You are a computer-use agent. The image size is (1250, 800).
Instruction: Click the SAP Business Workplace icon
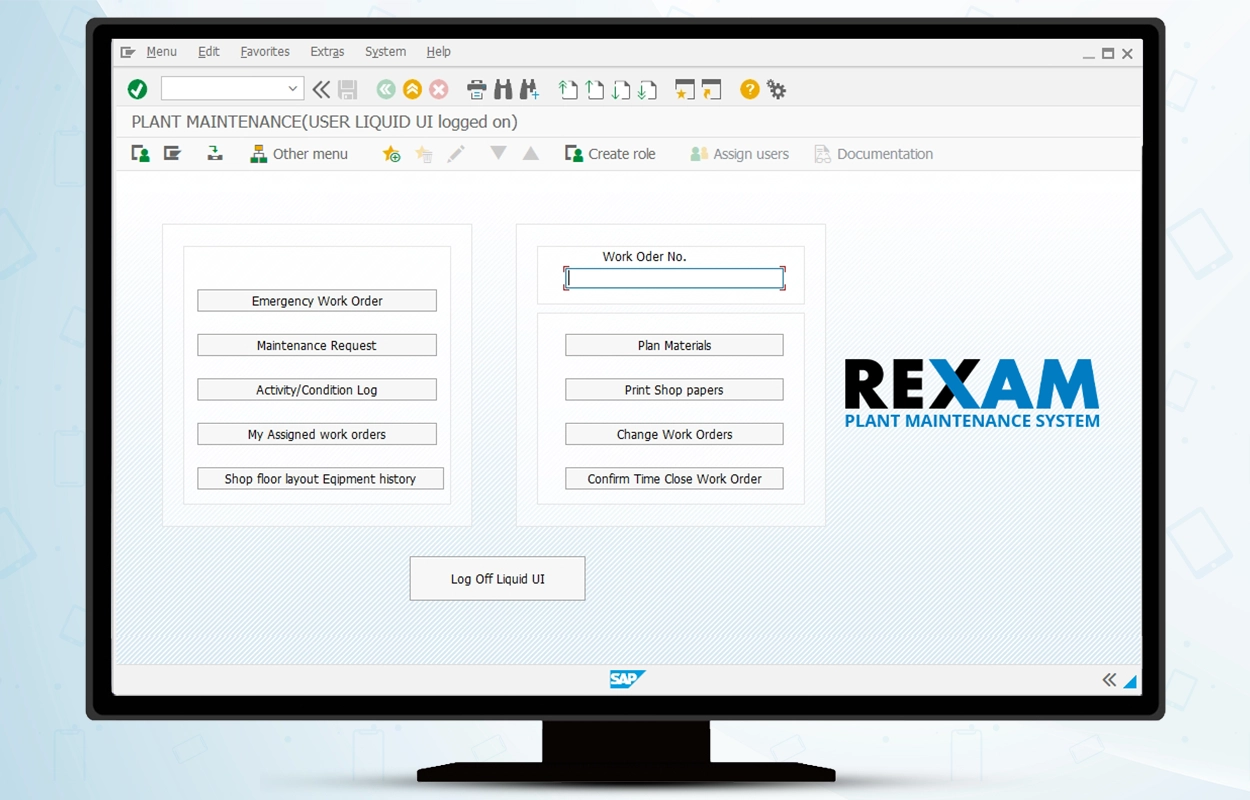pyautogui.click(x=215, y=153)
